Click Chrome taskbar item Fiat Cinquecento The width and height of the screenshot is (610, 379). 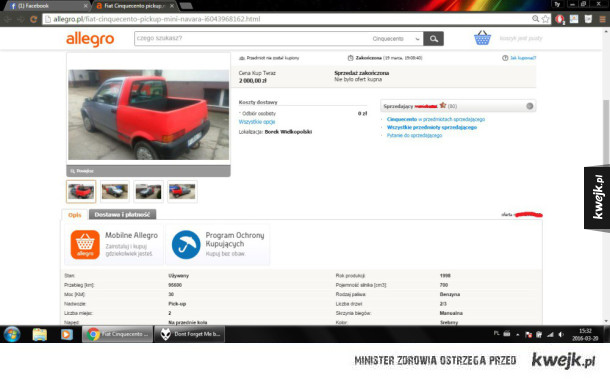tap(117, 334)
